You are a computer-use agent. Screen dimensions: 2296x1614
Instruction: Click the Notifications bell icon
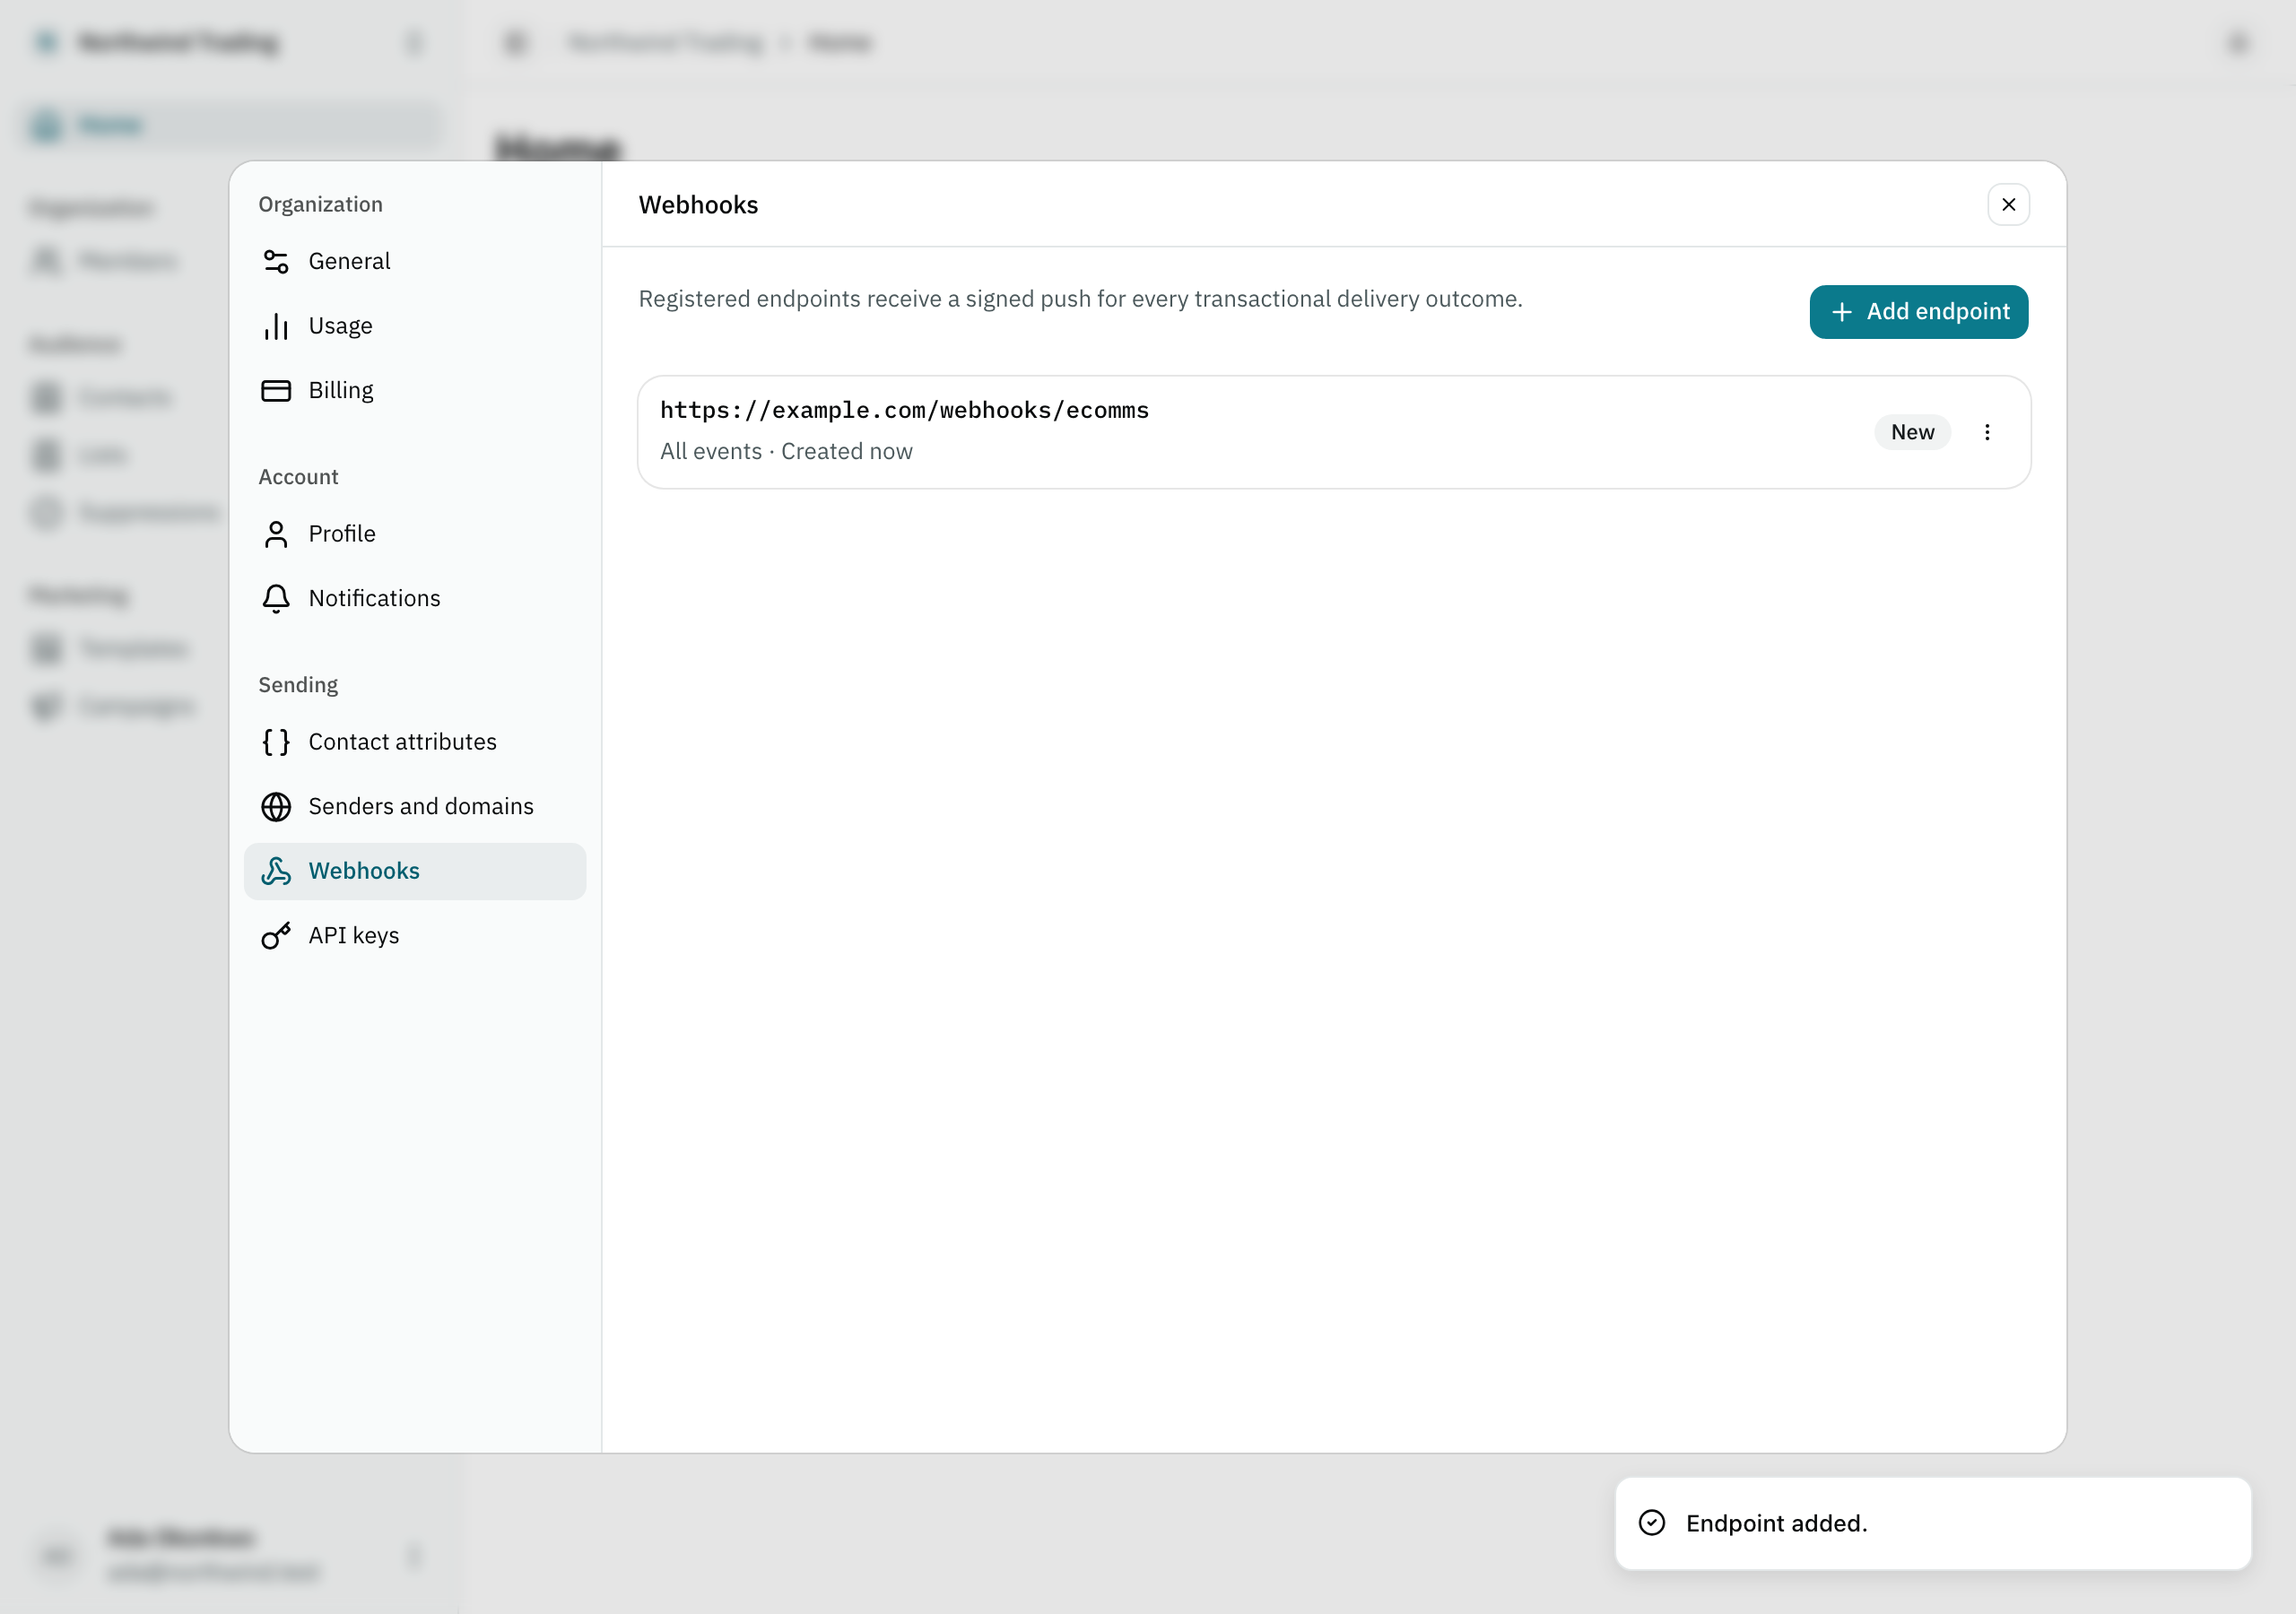276,598
